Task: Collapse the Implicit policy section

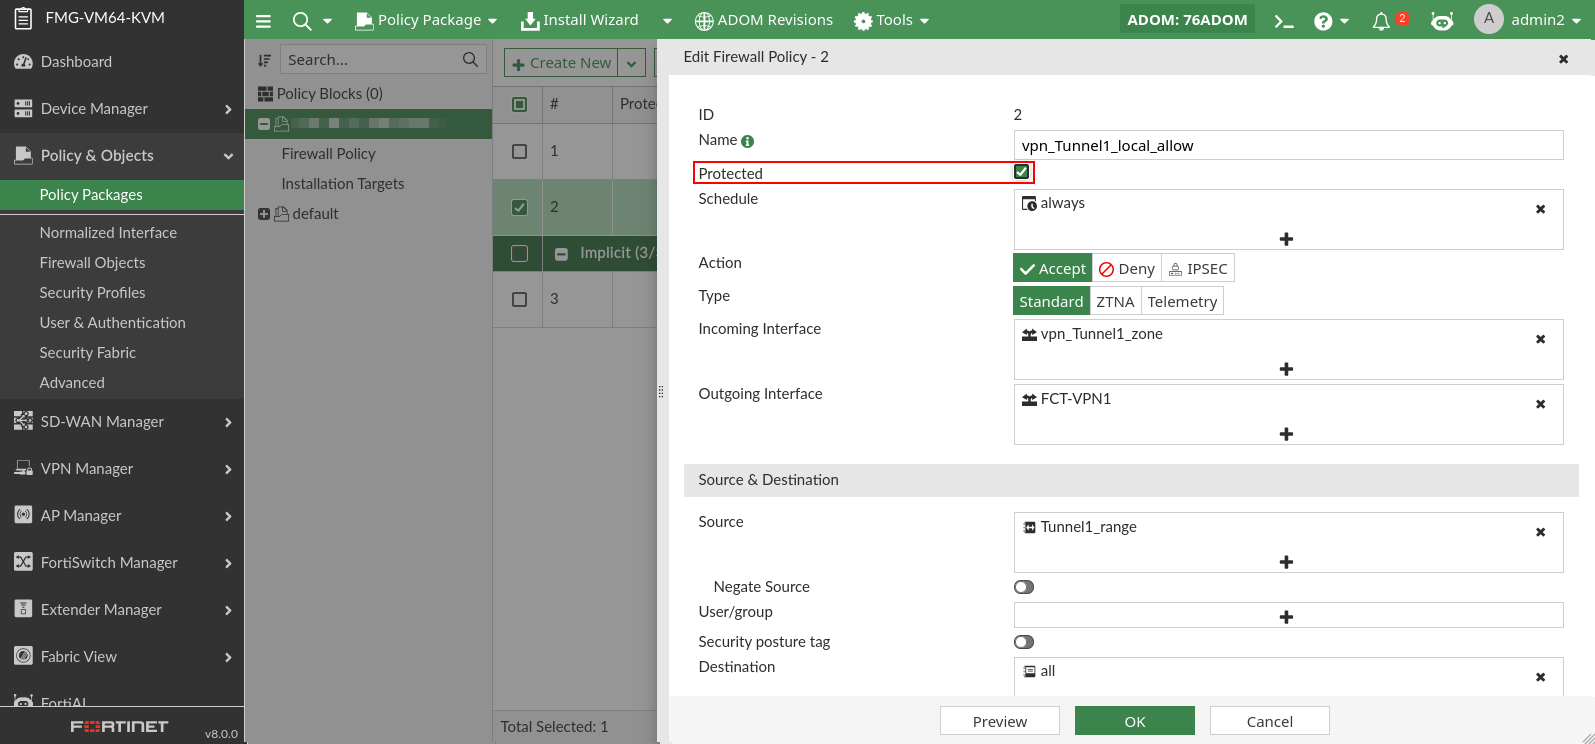Action: [x=562, y=254]
